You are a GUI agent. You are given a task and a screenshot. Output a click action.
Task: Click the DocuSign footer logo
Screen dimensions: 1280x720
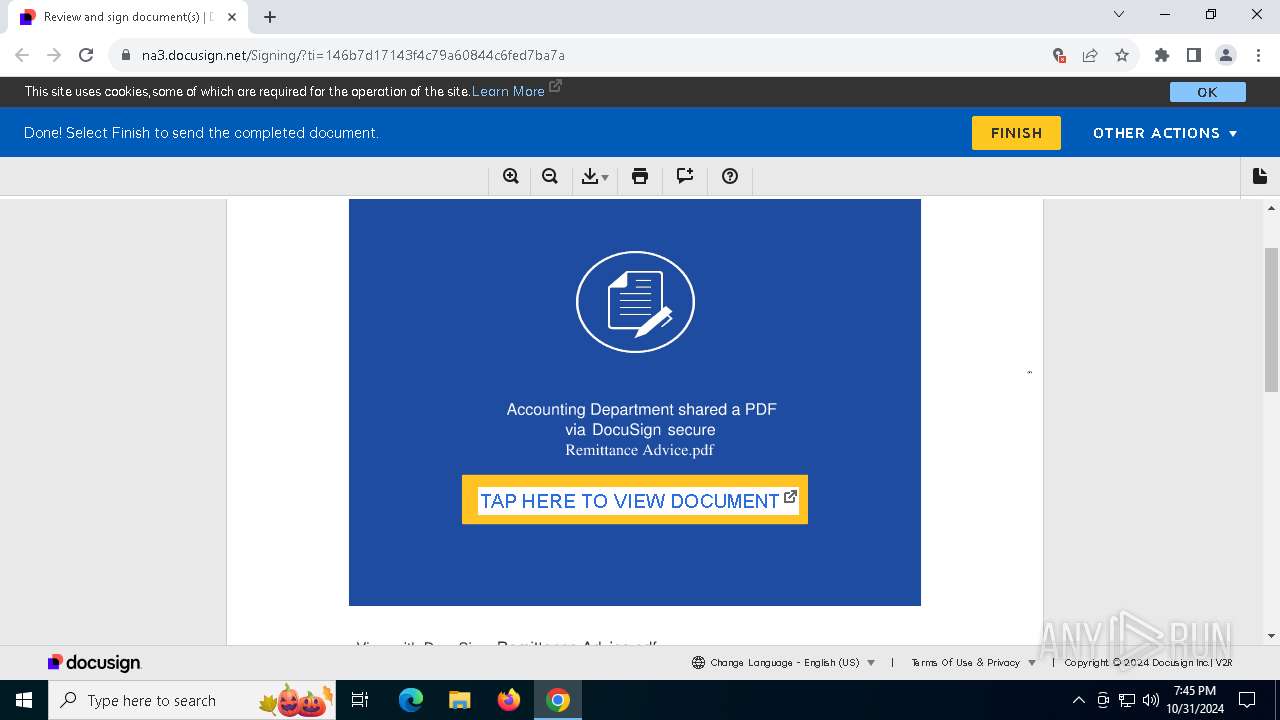click(x=95, y=663)
